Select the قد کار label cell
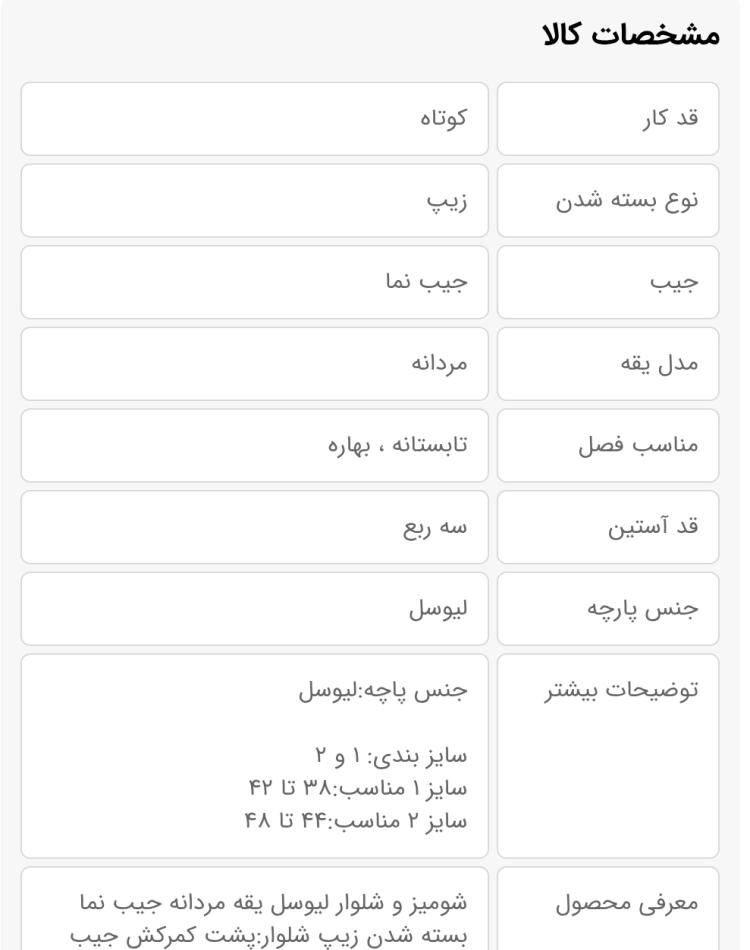Image resolution: width=750 pixels, height=950 pixels. coord(608,119)
